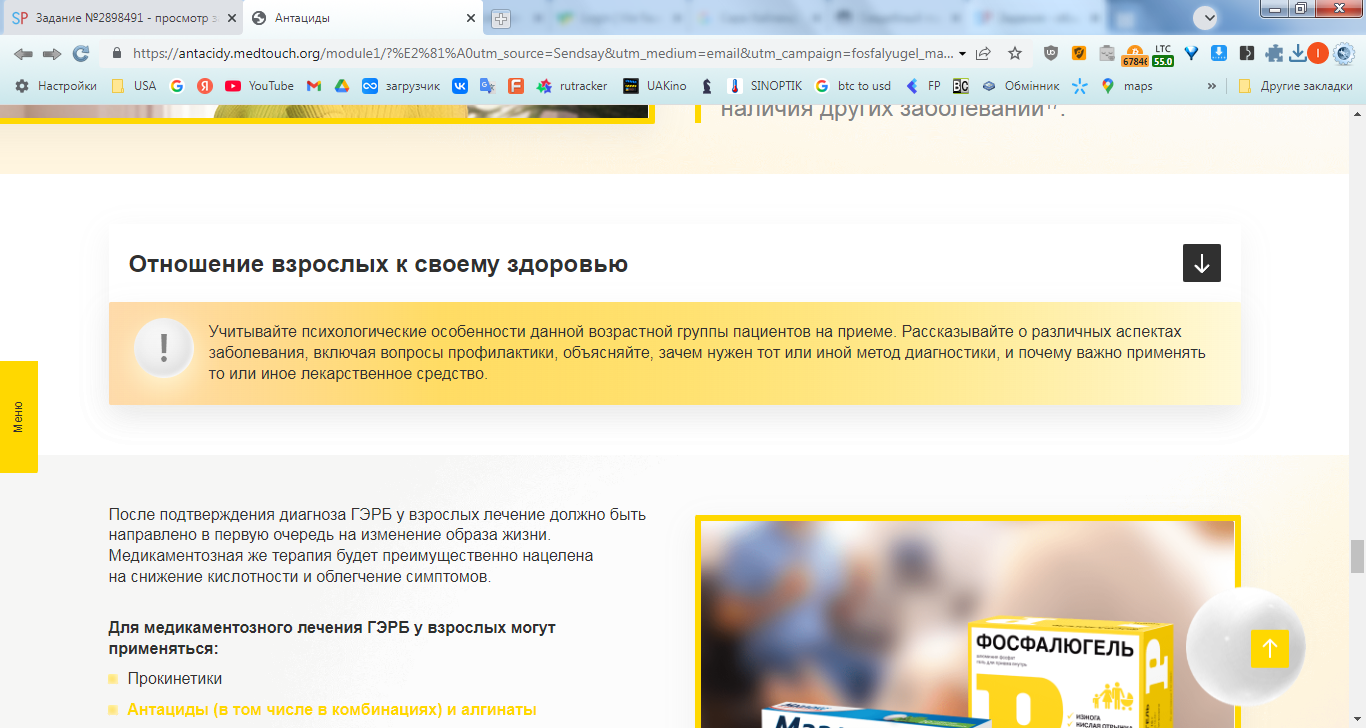Viewport: 1366px width, 728px height.
Task: Open the BC bookmark icon
Action: [961, 86]
